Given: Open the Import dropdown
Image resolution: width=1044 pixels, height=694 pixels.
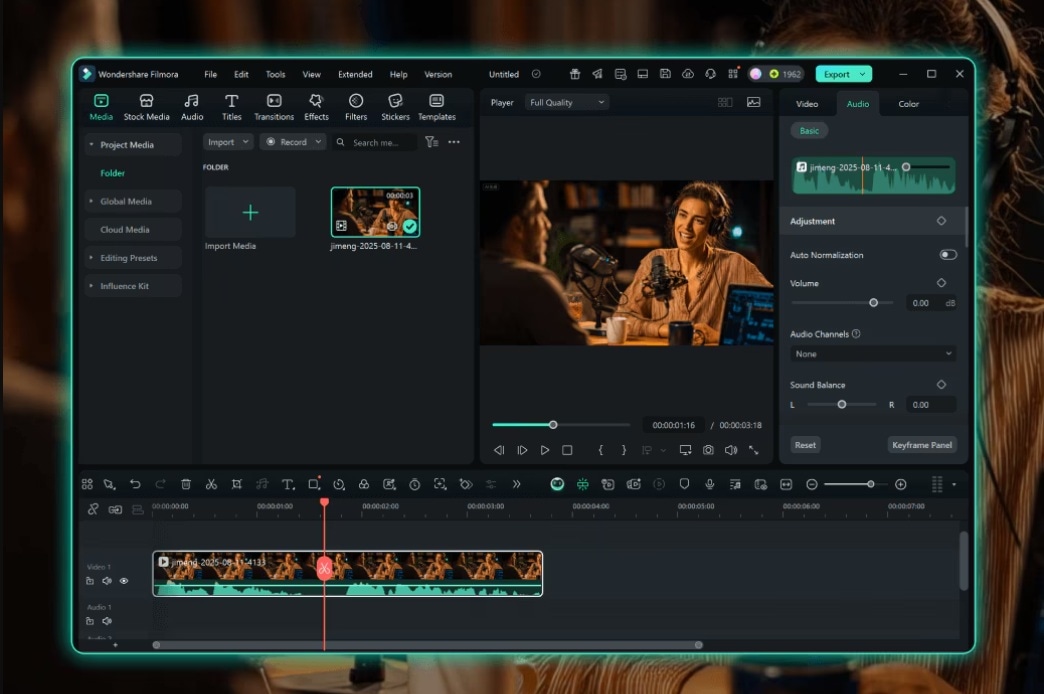Looking at the screenshot, I should pyautogui.click(x=228, y=142).
